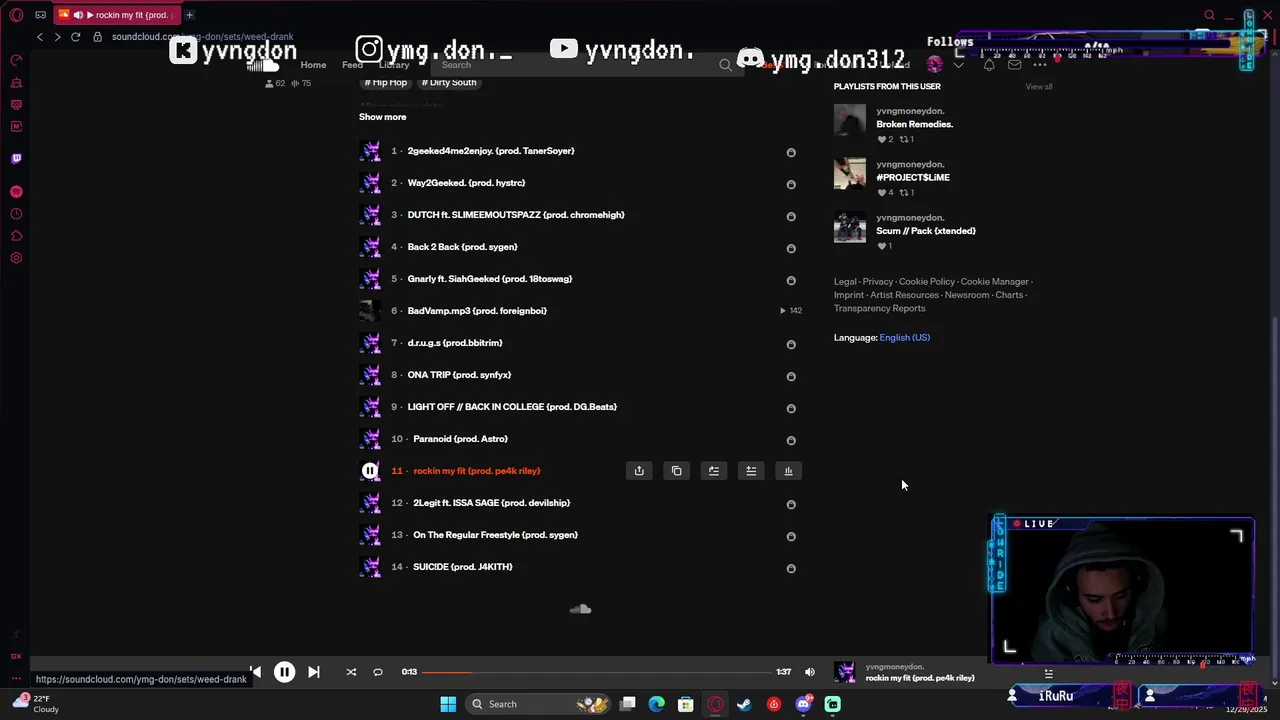Add rockin my fit to Next up
1280x720 pixels.
pos(714,471)
